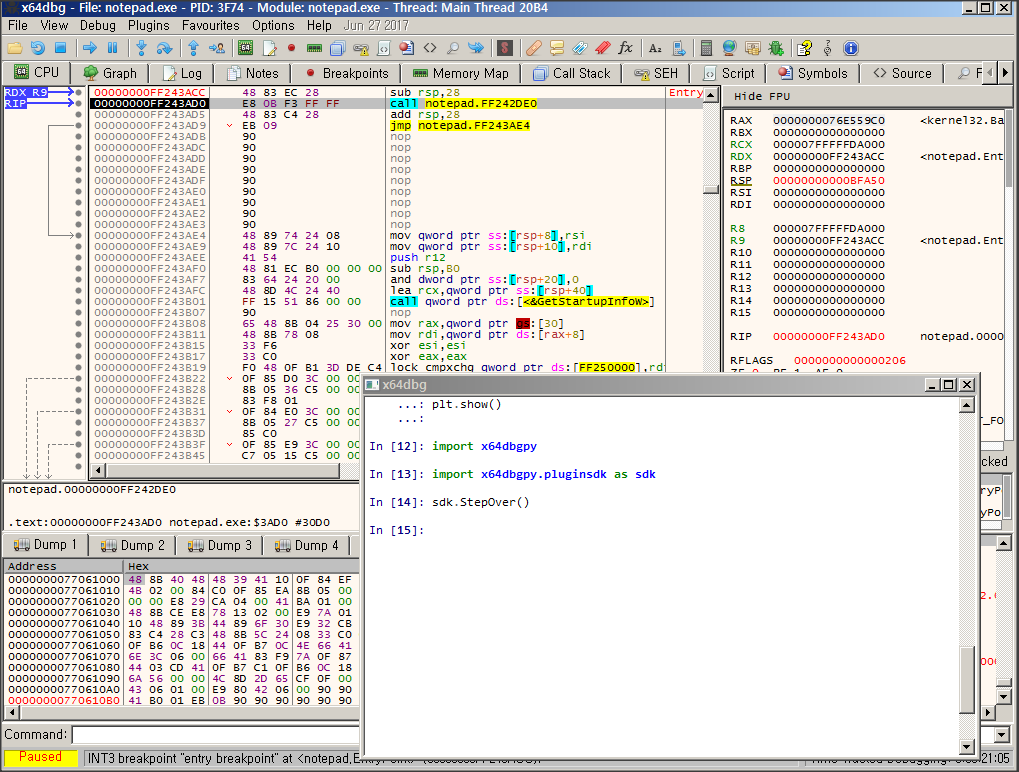Open bookmarks via red tags toolbar icon
Screen dimensions: 1019x772
coord(602,48)
